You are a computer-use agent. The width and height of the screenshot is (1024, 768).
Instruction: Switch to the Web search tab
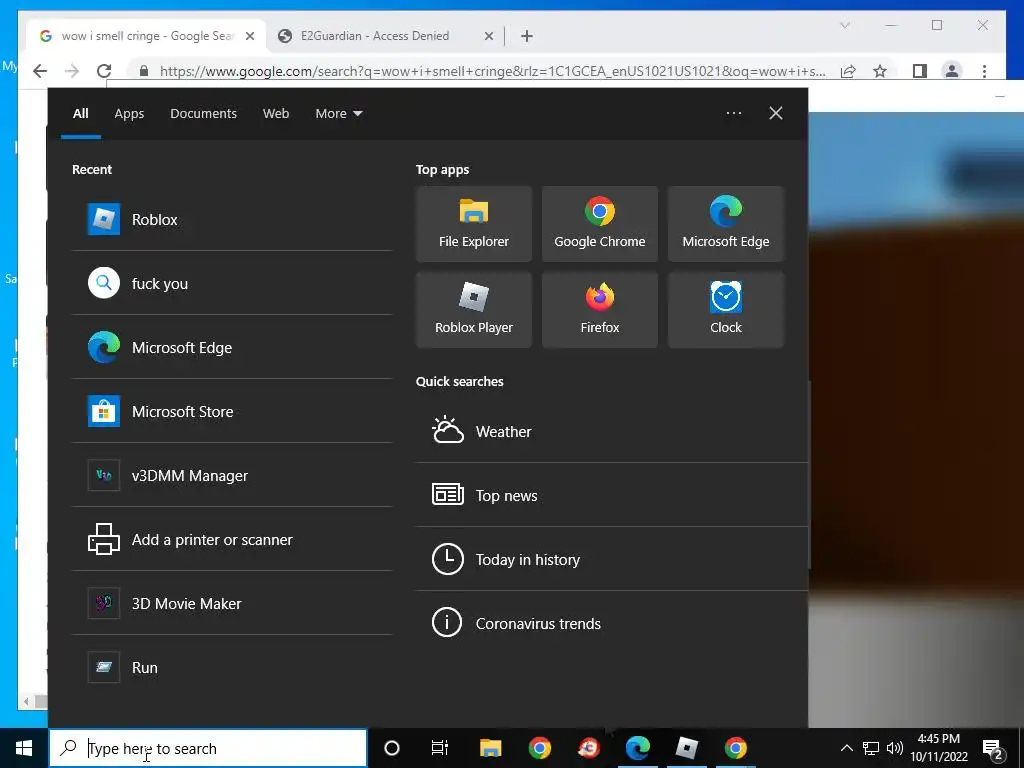(x=276, y=114)
